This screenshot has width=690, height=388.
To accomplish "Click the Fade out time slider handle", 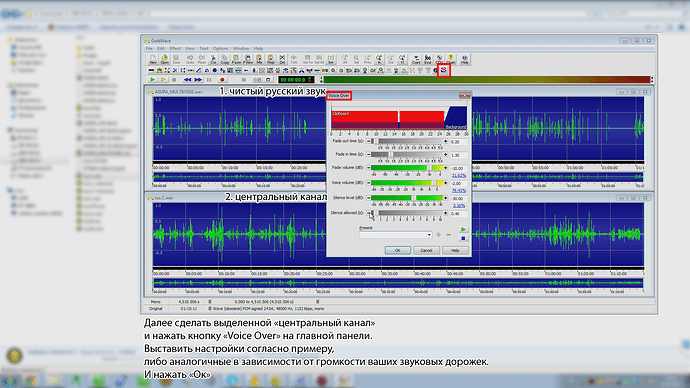I will click(376, 141).
